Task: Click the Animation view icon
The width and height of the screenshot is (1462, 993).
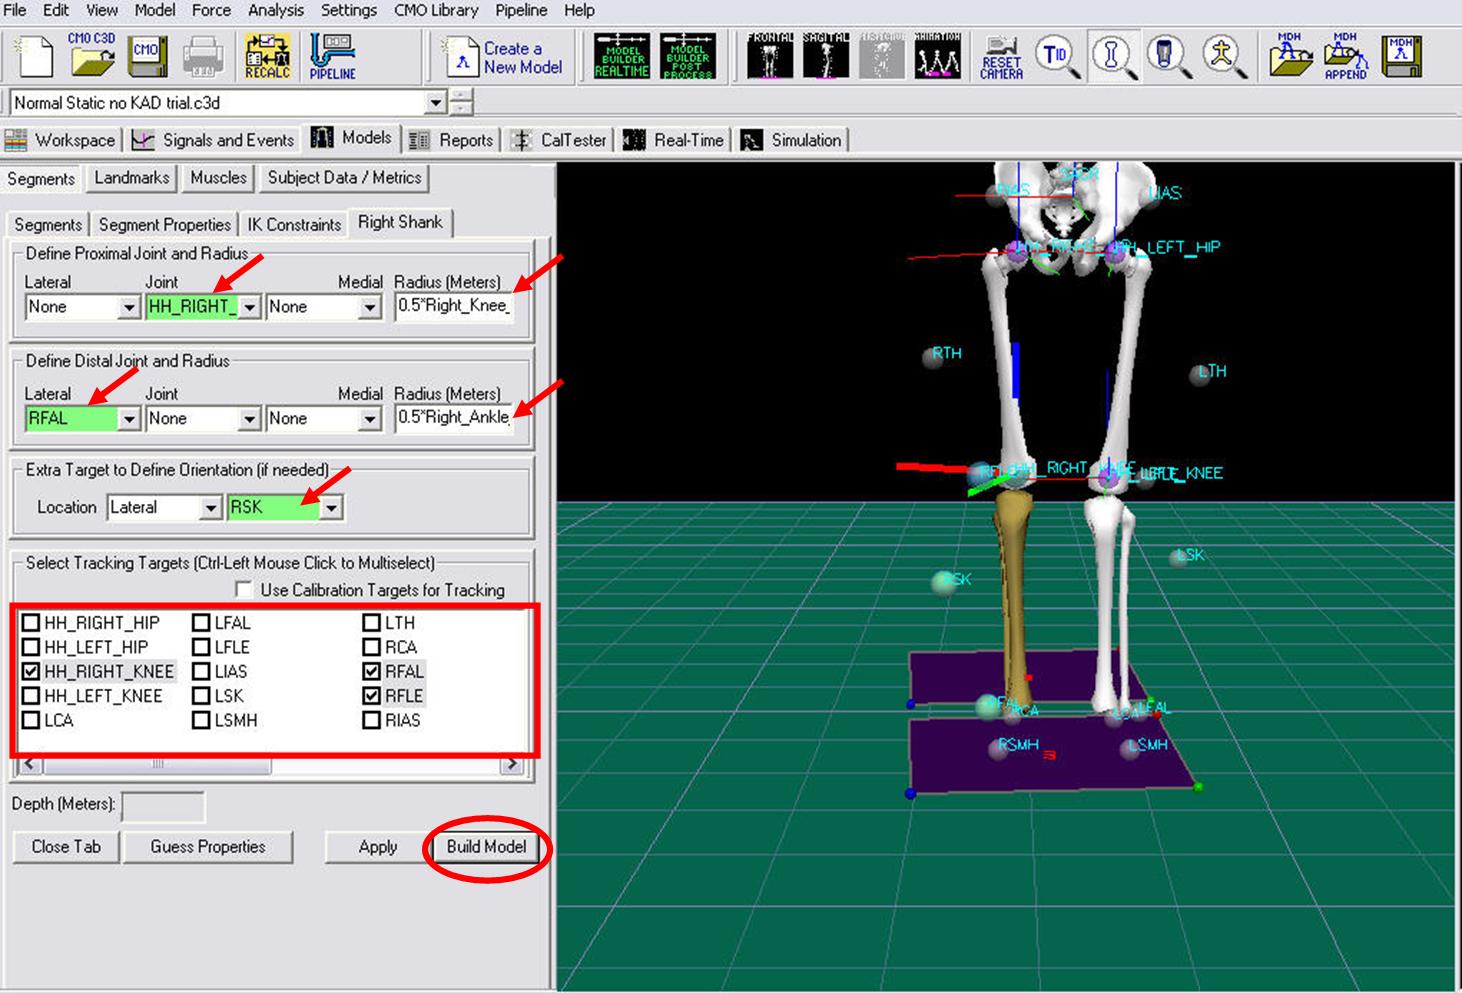Action: [x=937, y=55]
